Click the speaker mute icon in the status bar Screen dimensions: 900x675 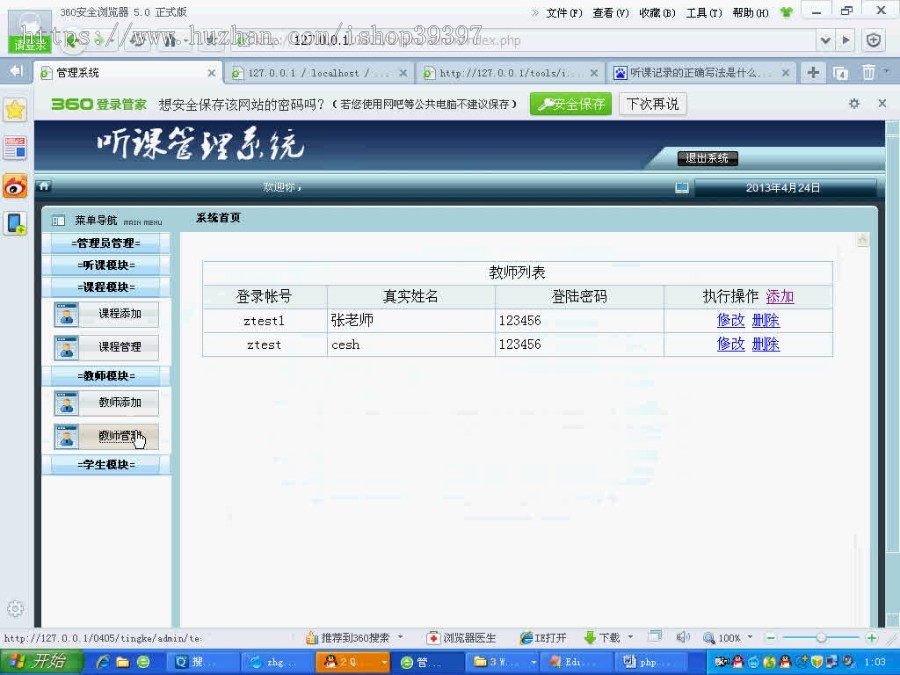pyautogui.click(x=683, y=637)
